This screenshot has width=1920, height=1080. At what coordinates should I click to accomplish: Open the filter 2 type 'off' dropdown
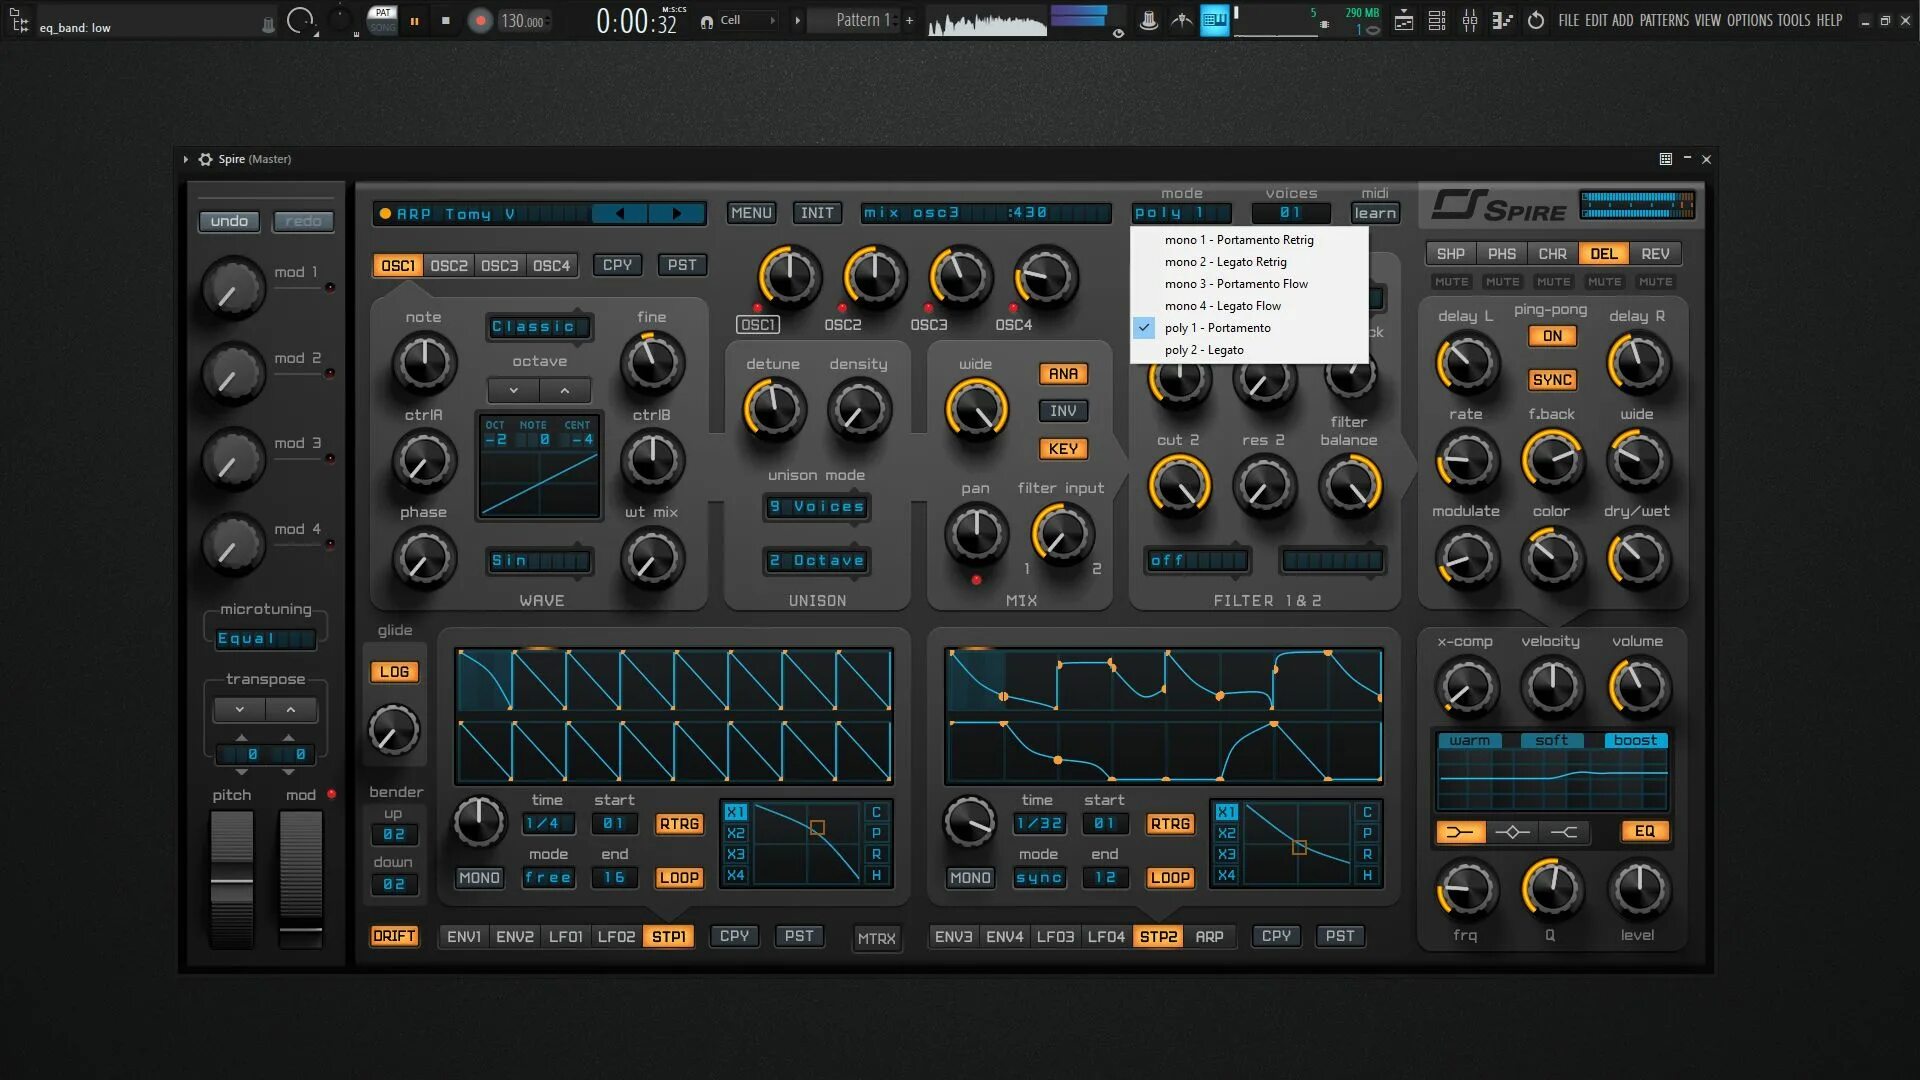(1197, 561)
